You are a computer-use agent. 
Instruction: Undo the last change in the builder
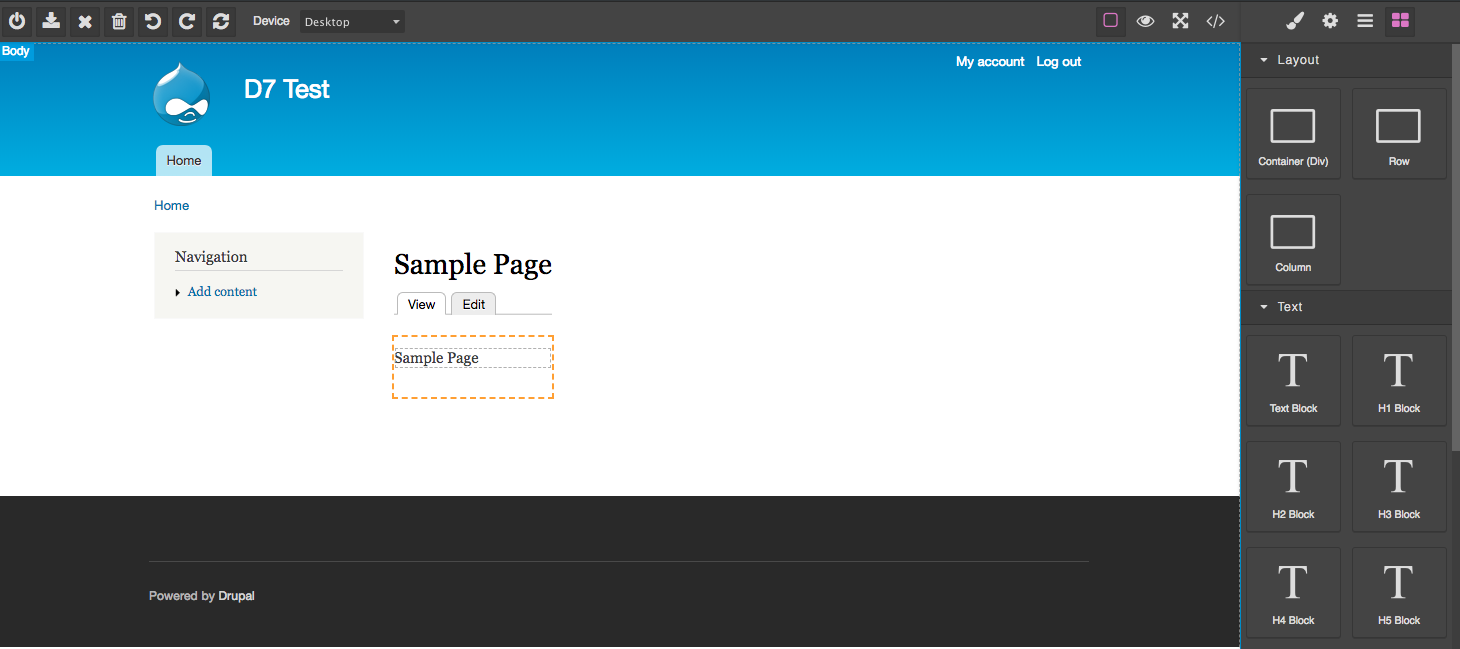[x=153, y=21]
